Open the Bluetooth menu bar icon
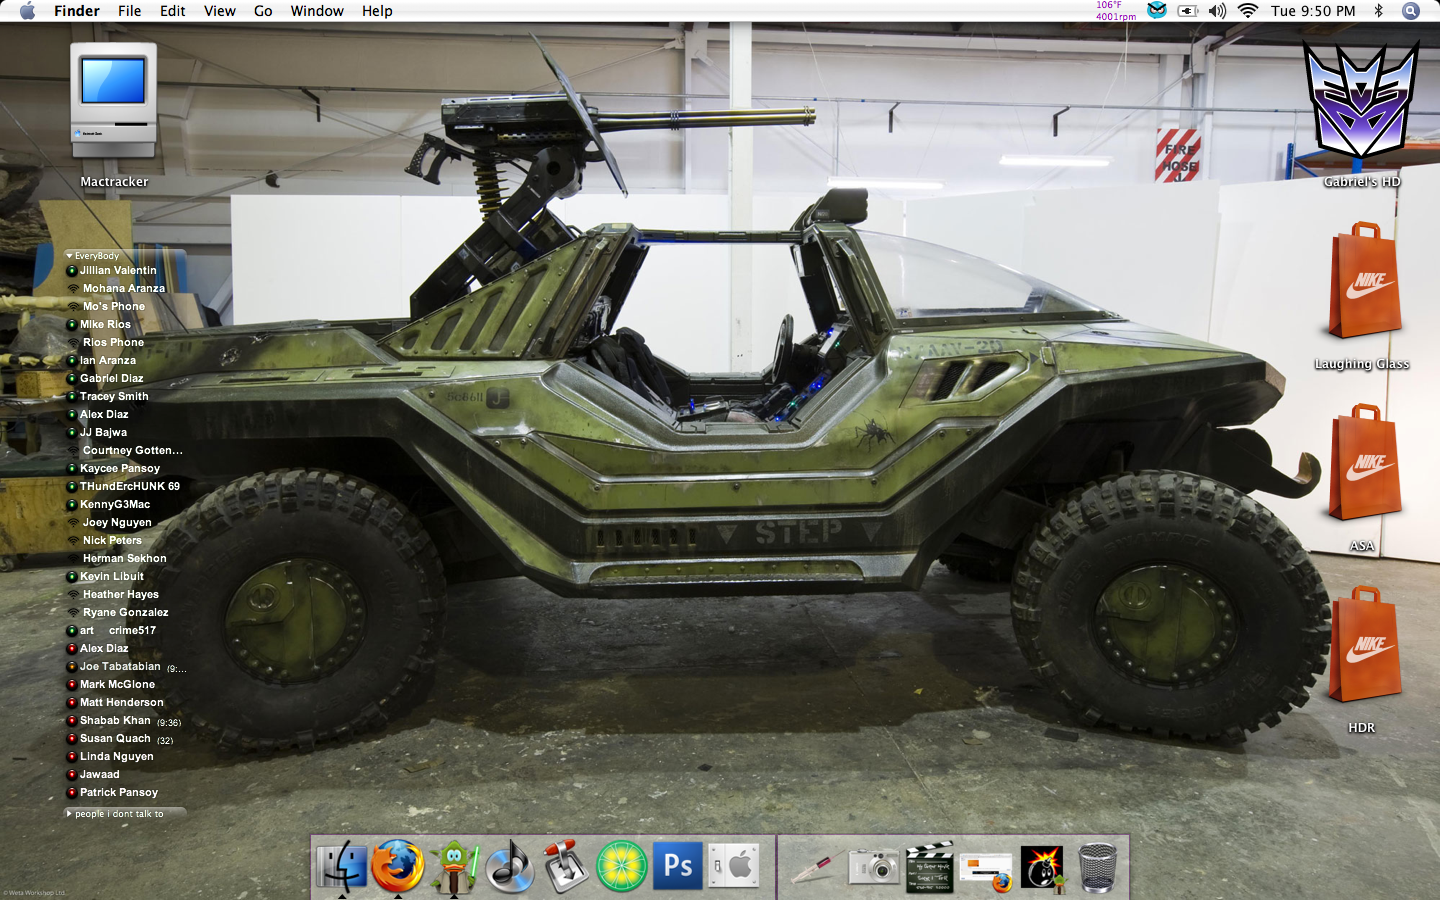Viewport: 1440px width, 900px height. point(1378,11)
